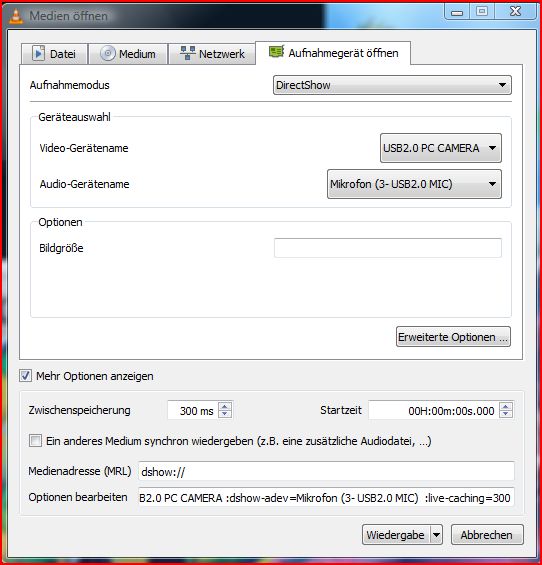The image size is (542, 565).
Task: Increase Startzeit with up arrow
Action: click(x=506, y=406)
